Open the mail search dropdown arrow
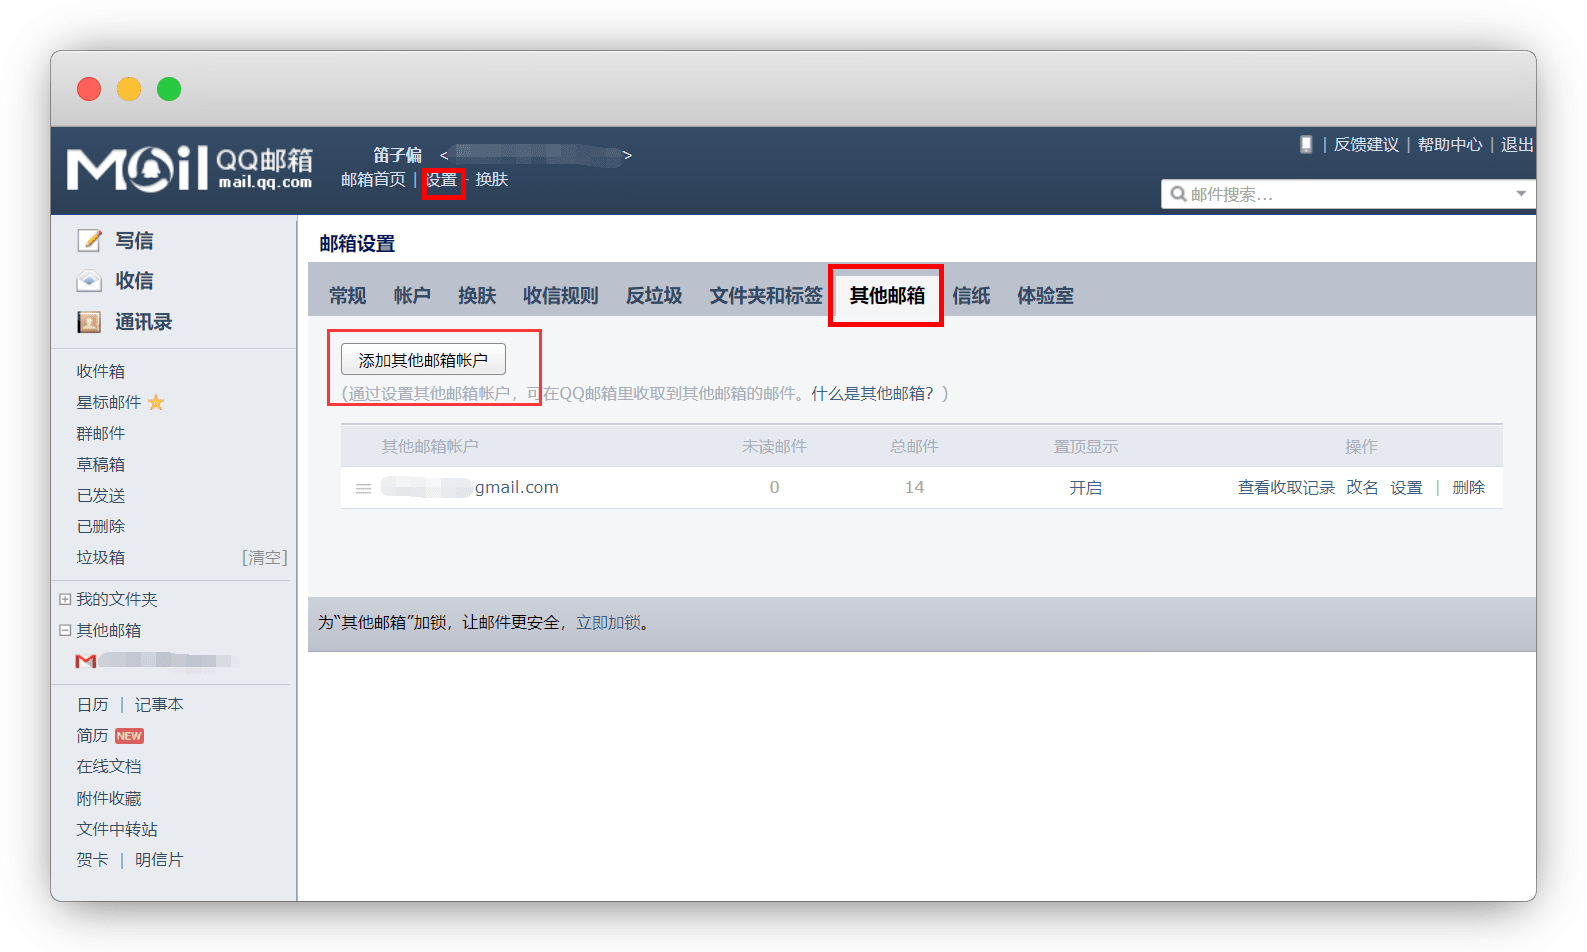The width and height of the screenshot is (1587, 952). coord(1520,194)
